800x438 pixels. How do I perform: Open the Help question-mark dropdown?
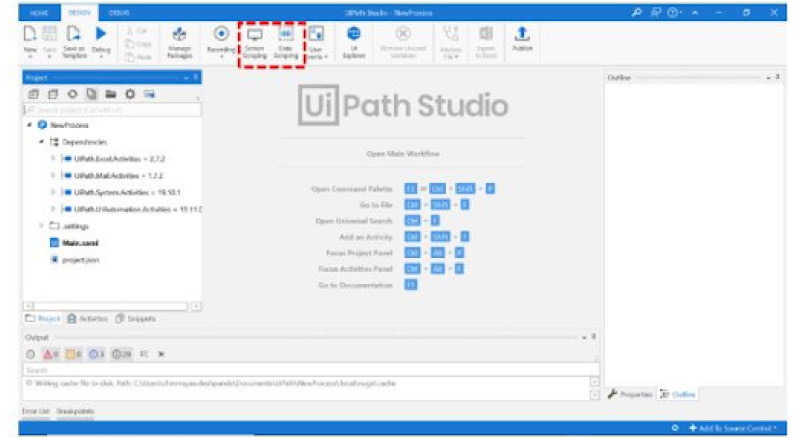tap(674, 12)
